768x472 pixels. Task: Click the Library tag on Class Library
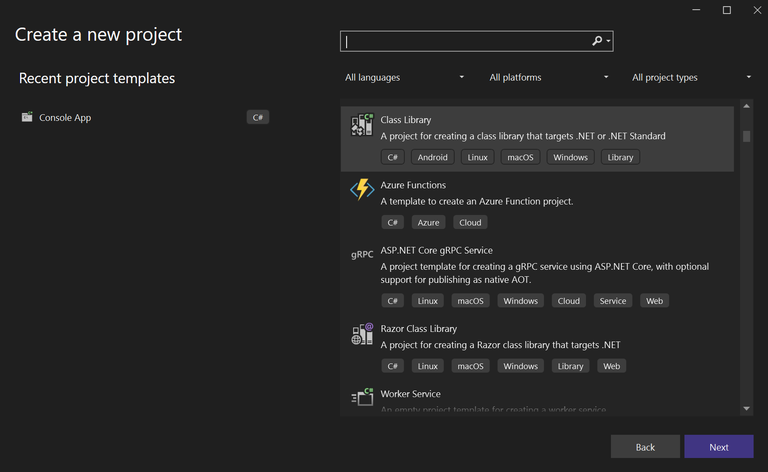point(620,157)
